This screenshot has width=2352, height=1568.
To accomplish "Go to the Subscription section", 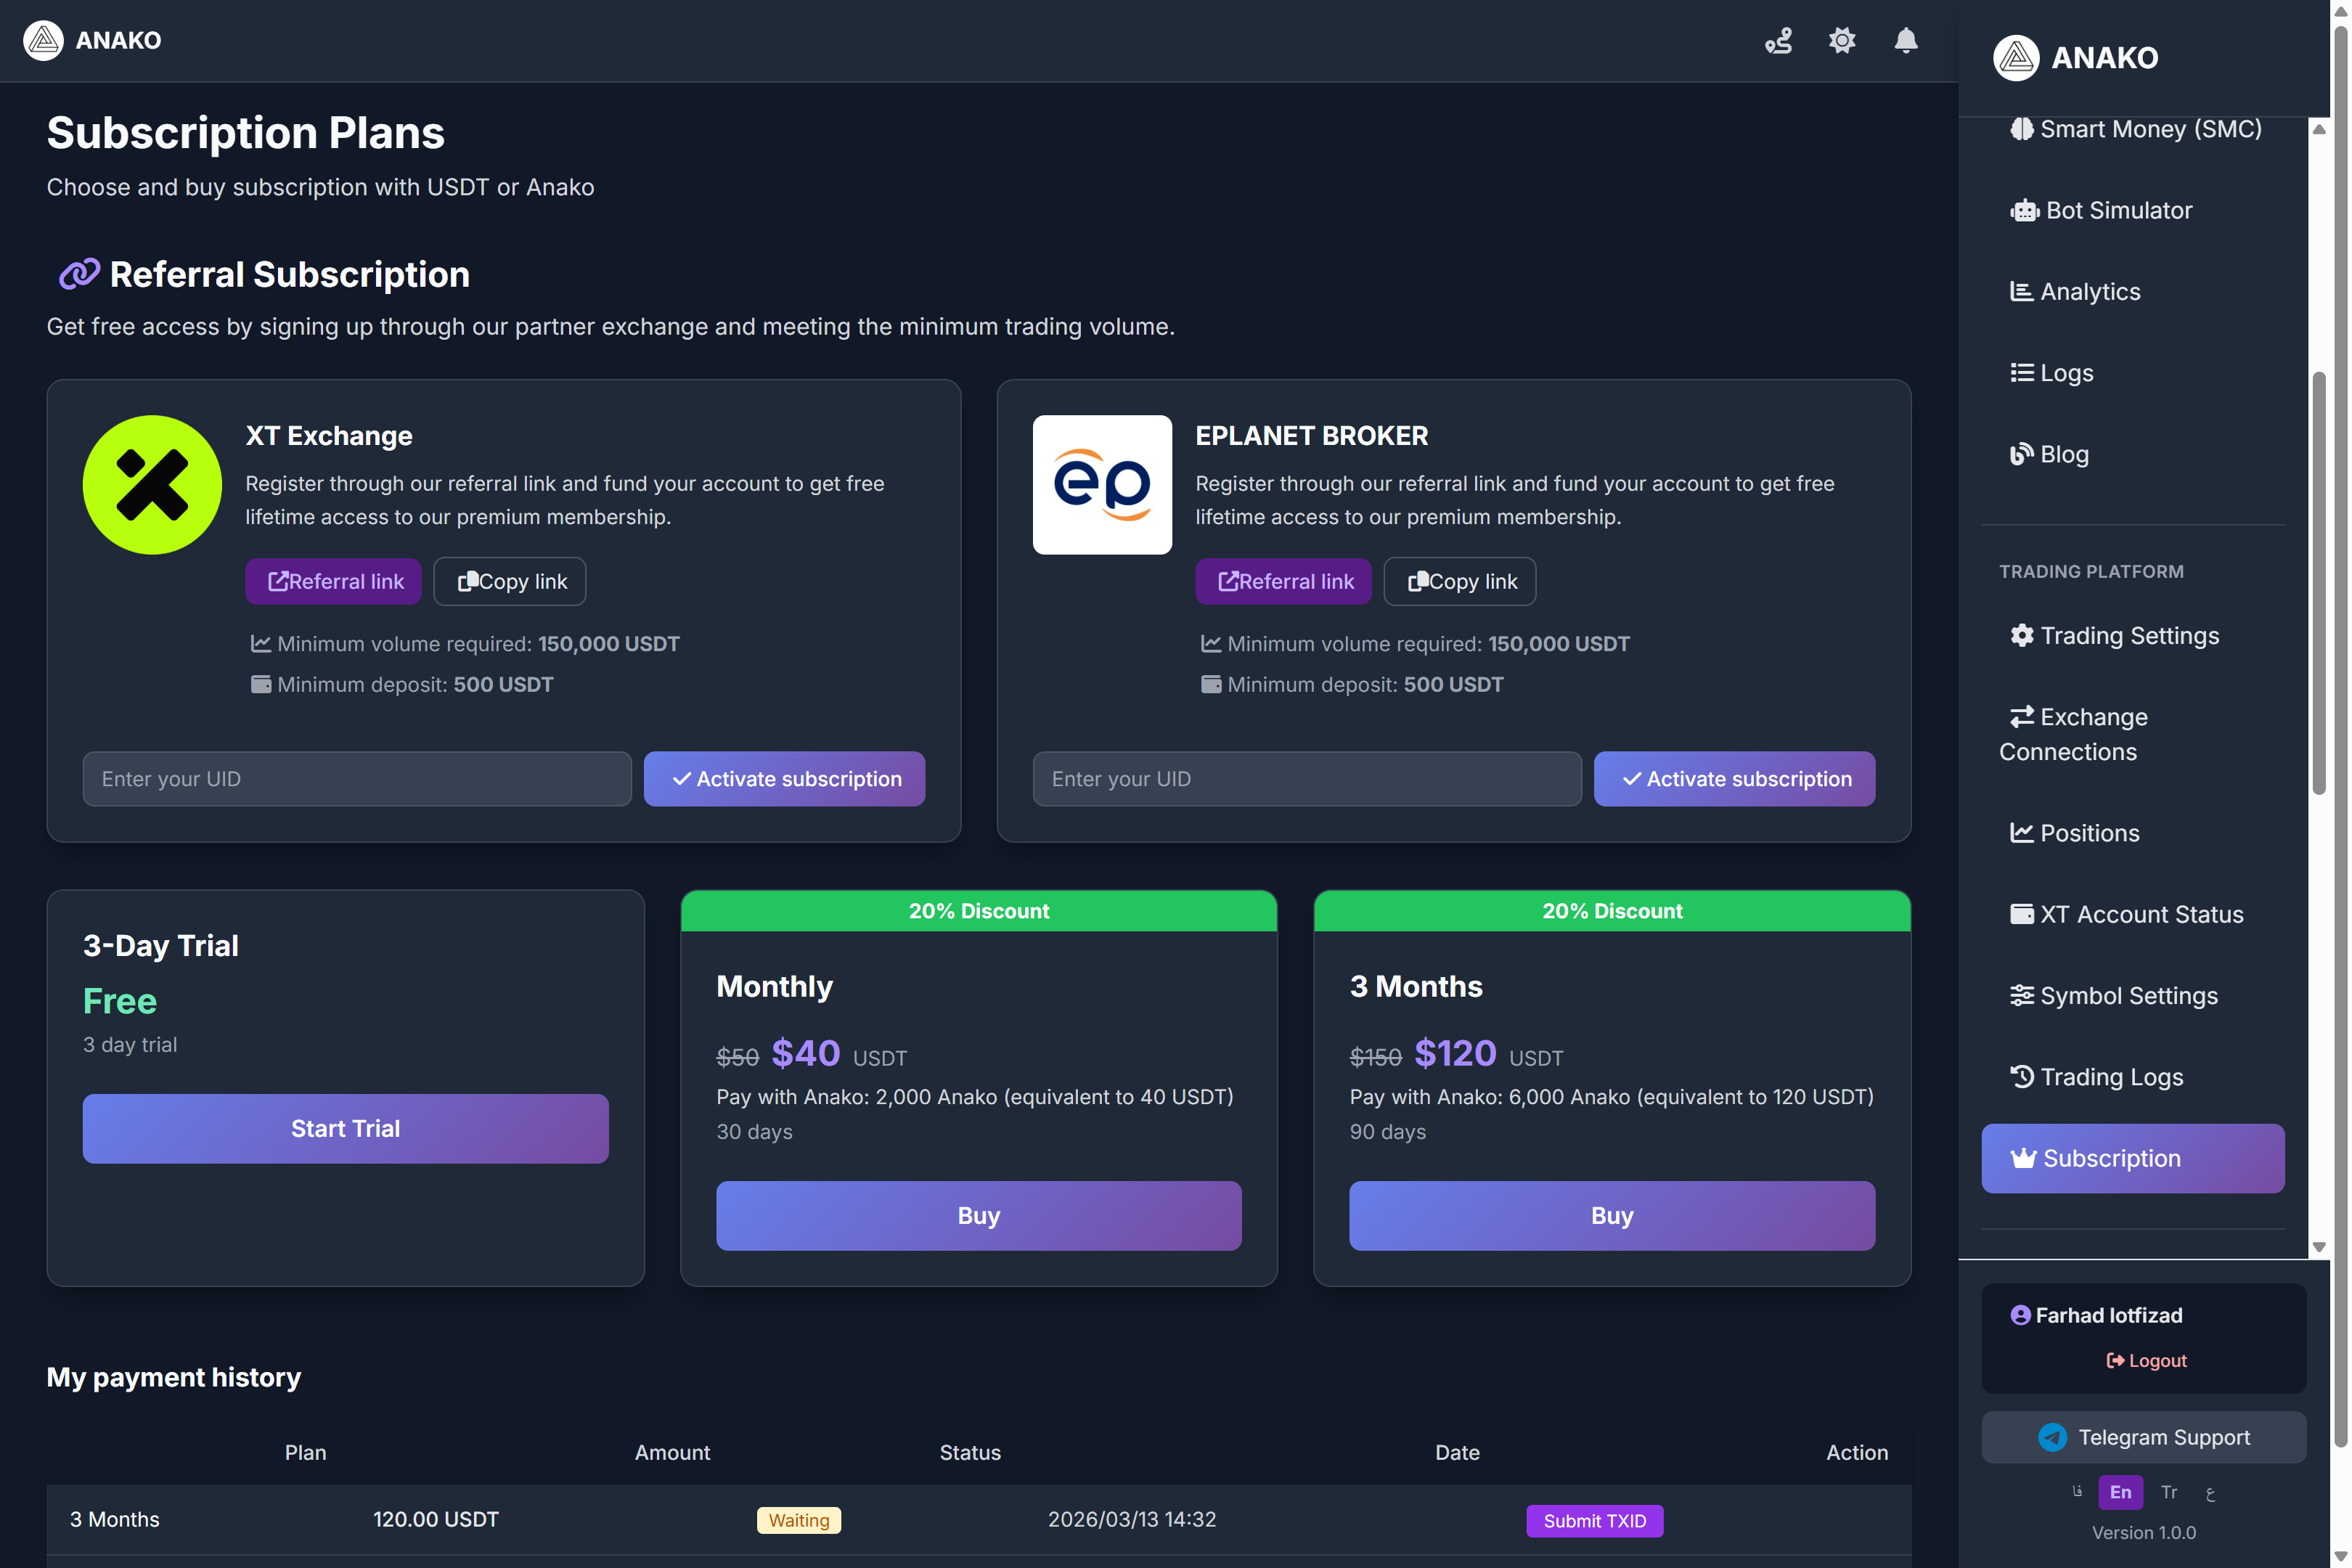I will [x=2132, y=1158].
